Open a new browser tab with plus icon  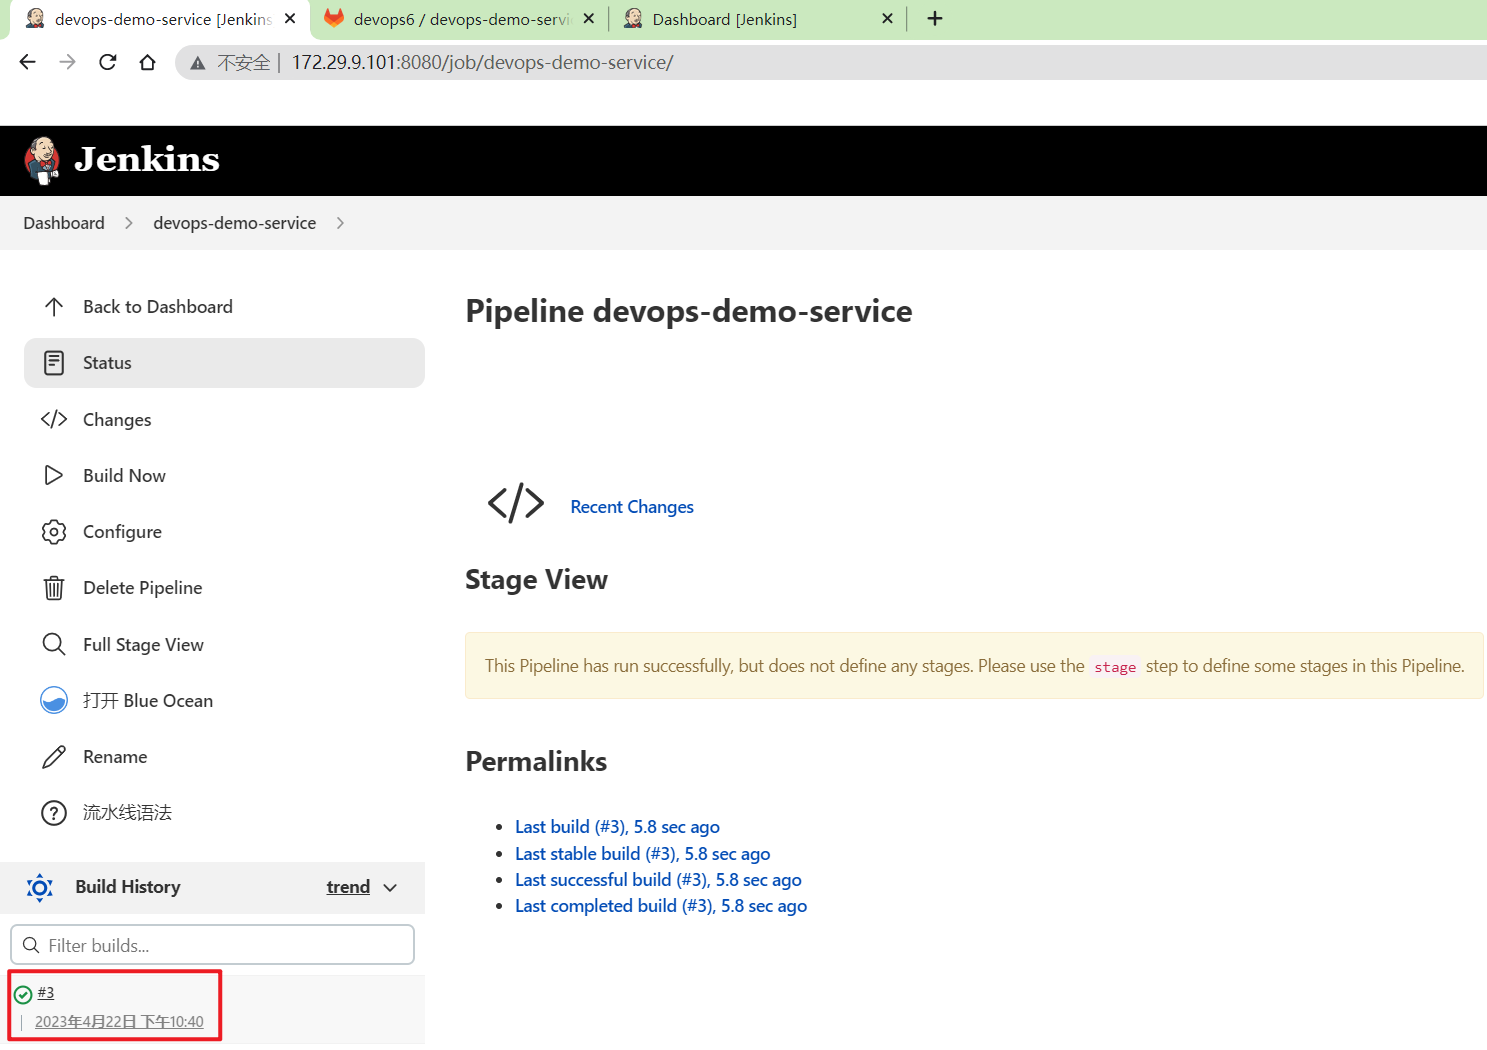point(935,18)
